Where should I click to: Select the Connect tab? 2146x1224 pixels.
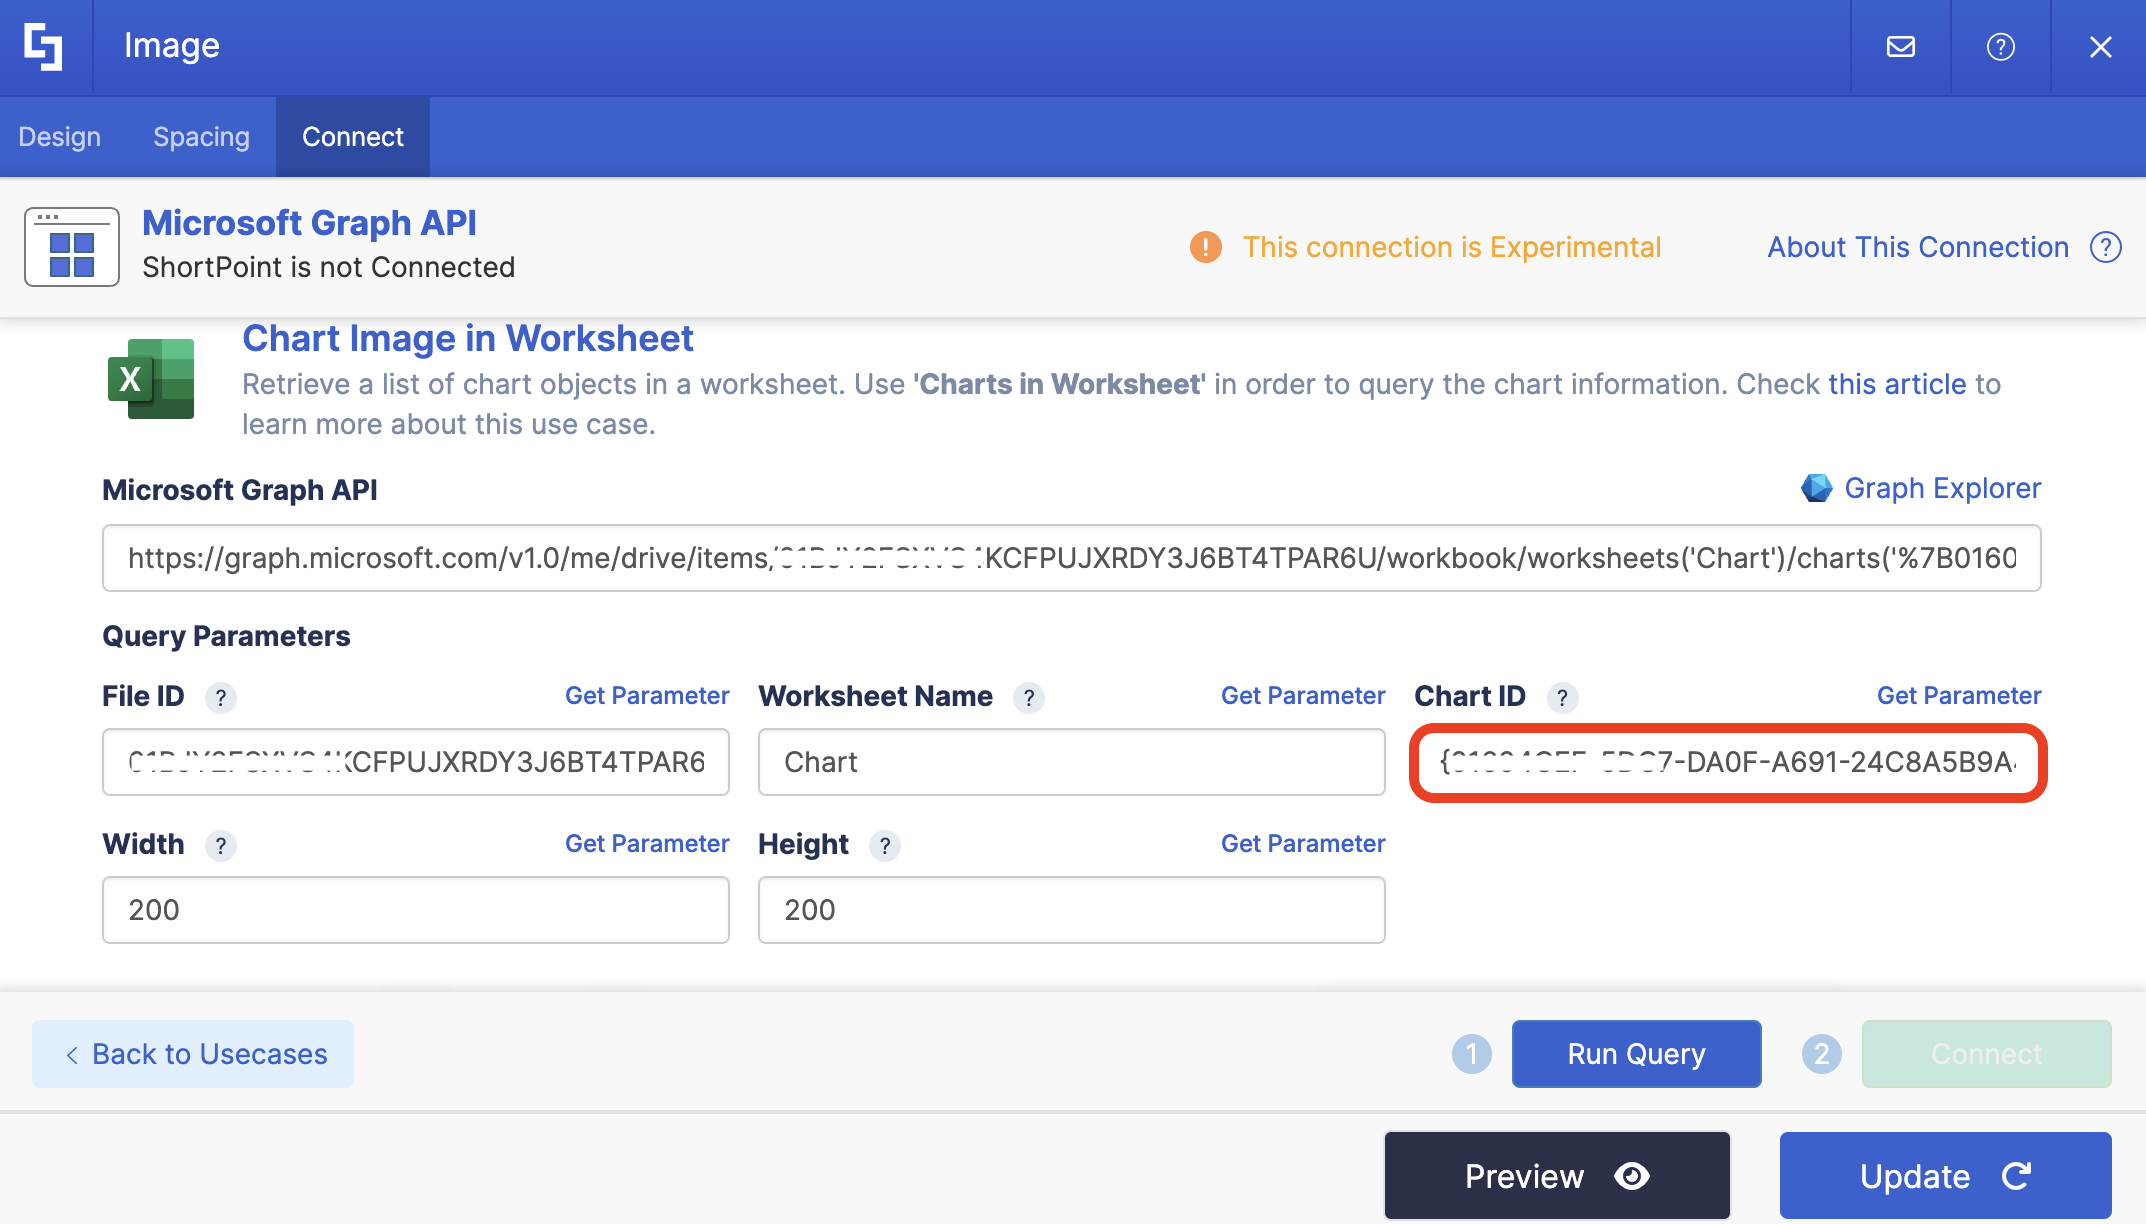(x=353, y=137)
